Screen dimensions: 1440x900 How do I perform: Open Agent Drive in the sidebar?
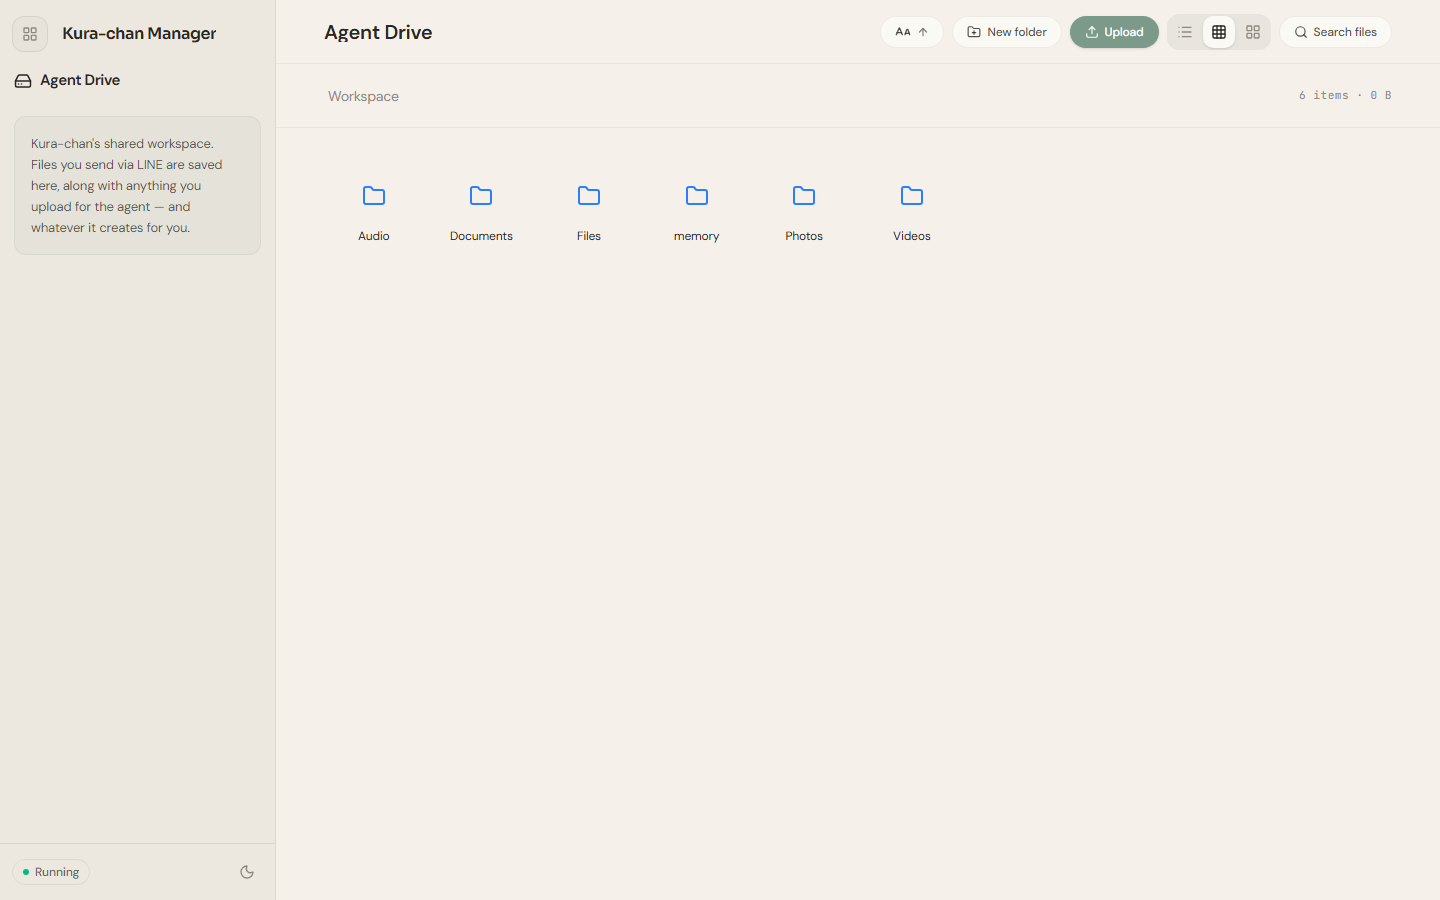click(x=68, y=80)
